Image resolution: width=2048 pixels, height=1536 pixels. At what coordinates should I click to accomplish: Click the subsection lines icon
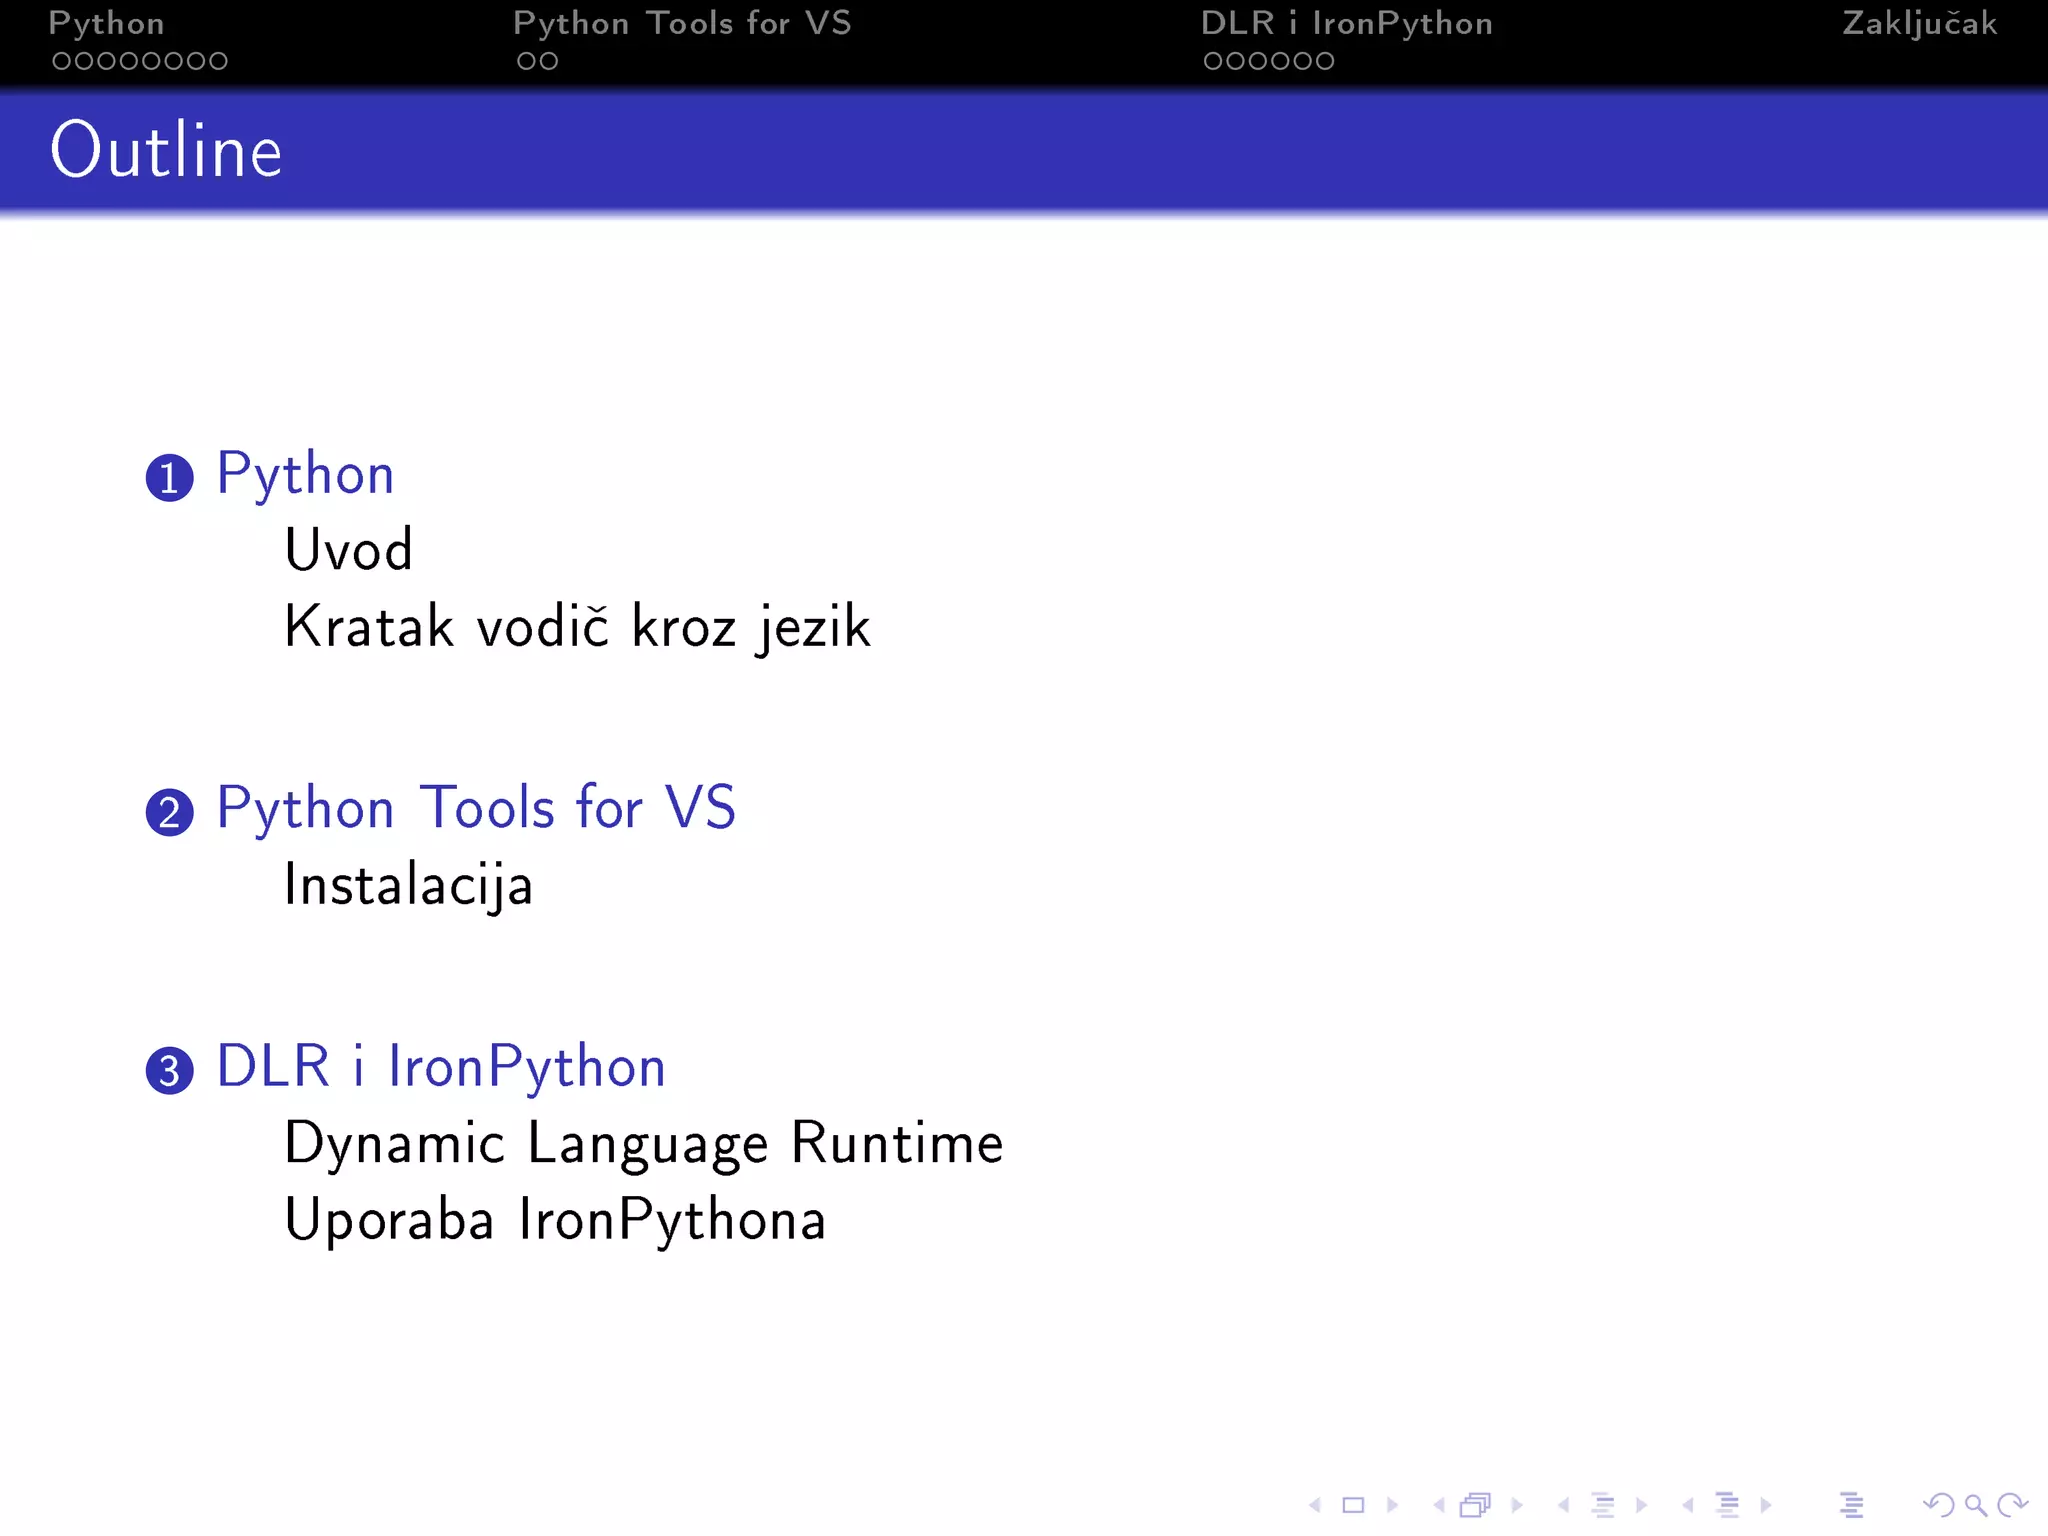[x=1603, y=1504]
